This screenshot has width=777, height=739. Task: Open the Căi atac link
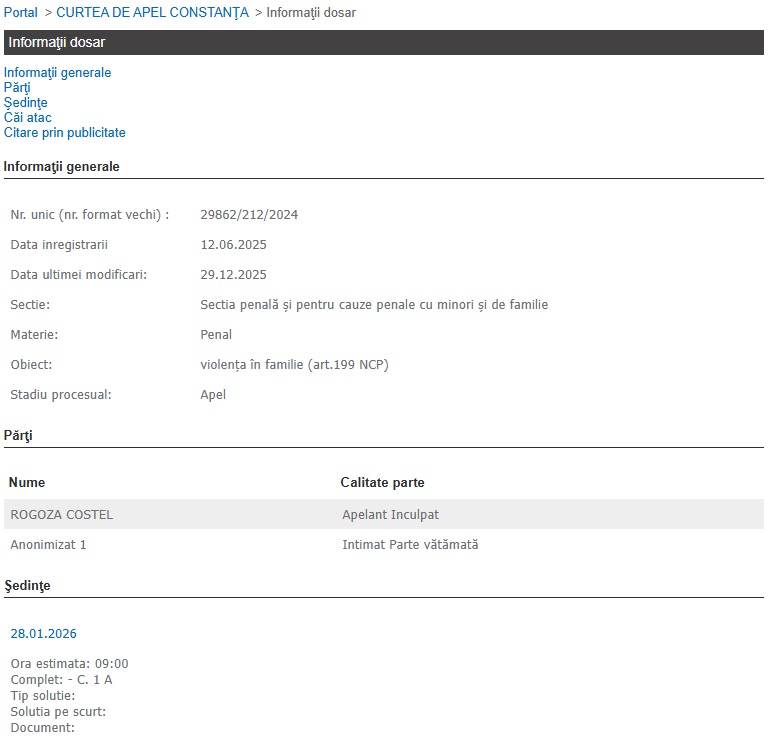27,118
